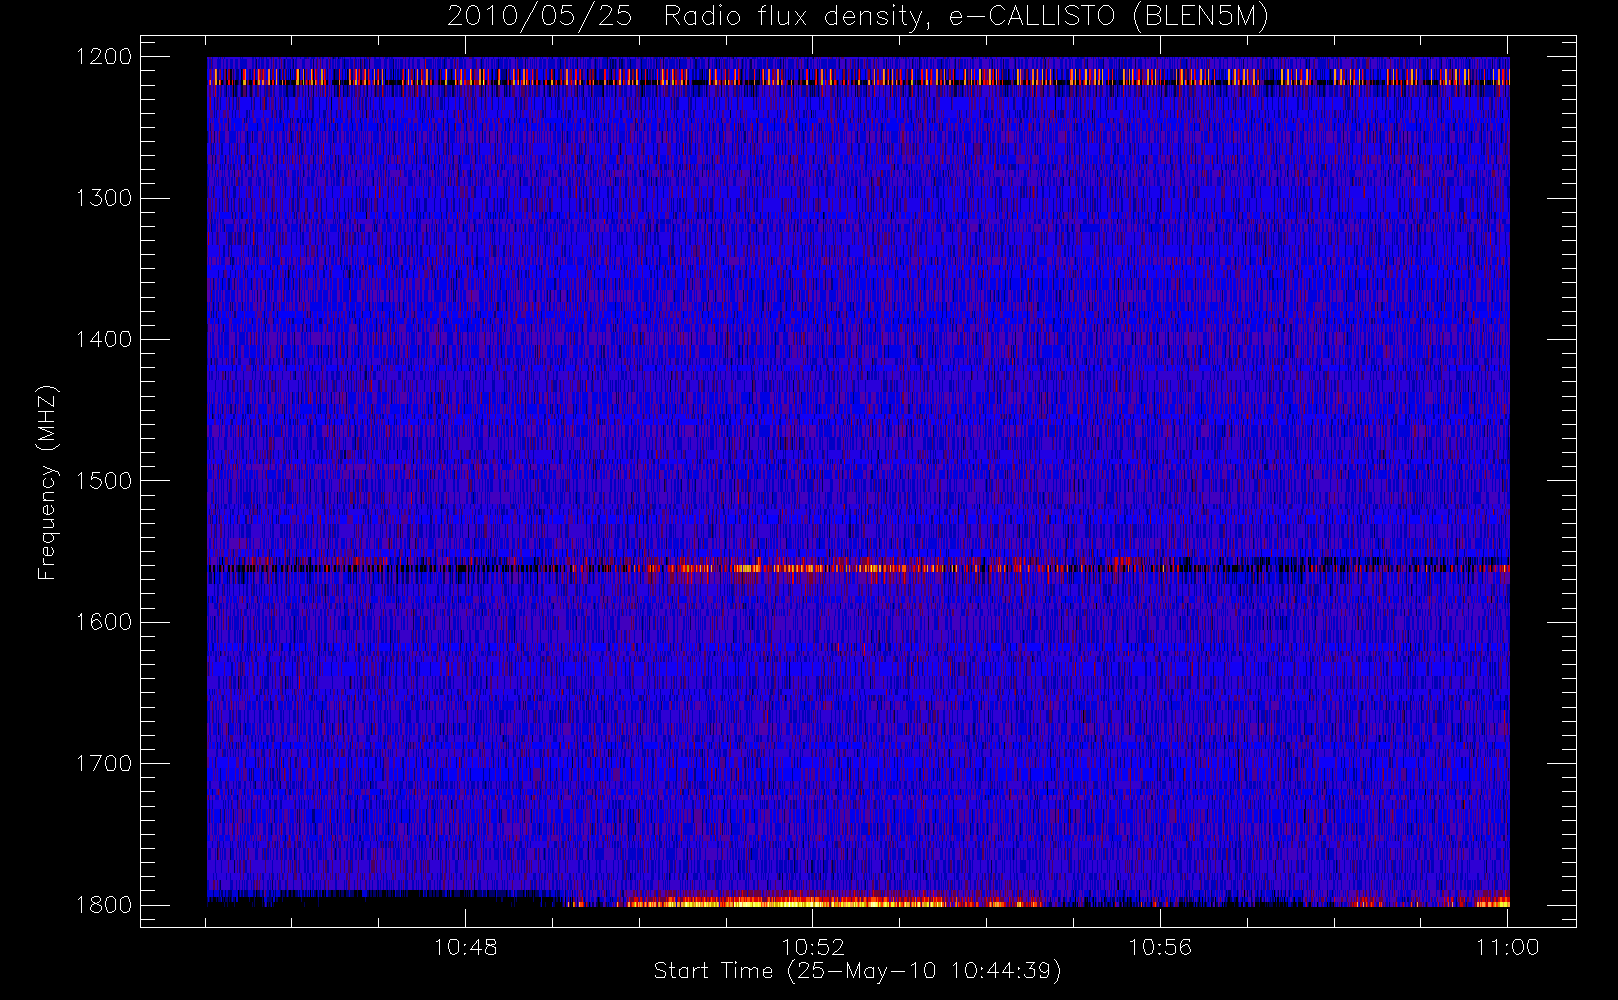Select the 1800 frequency tick label
The width and height of the screenshot is (1618, 1000).
(104, 905)
